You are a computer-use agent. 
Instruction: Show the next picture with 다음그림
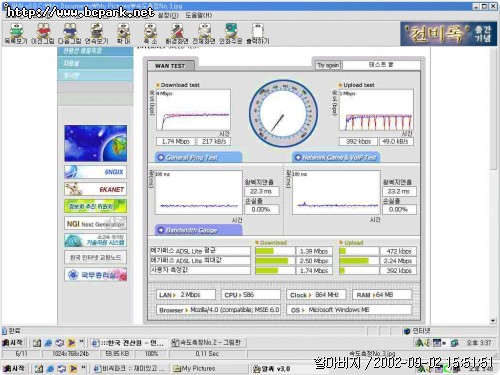(x=69, y=33)
